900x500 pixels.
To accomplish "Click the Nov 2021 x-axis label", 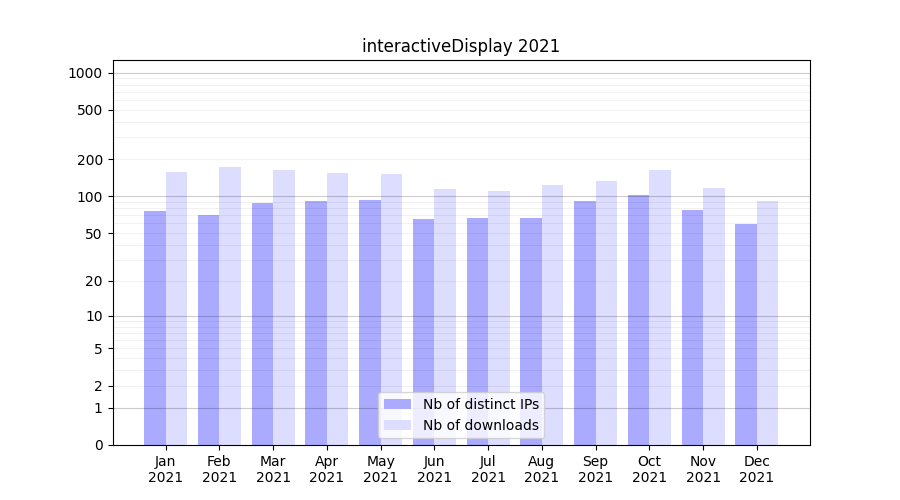I will (703, 469).
